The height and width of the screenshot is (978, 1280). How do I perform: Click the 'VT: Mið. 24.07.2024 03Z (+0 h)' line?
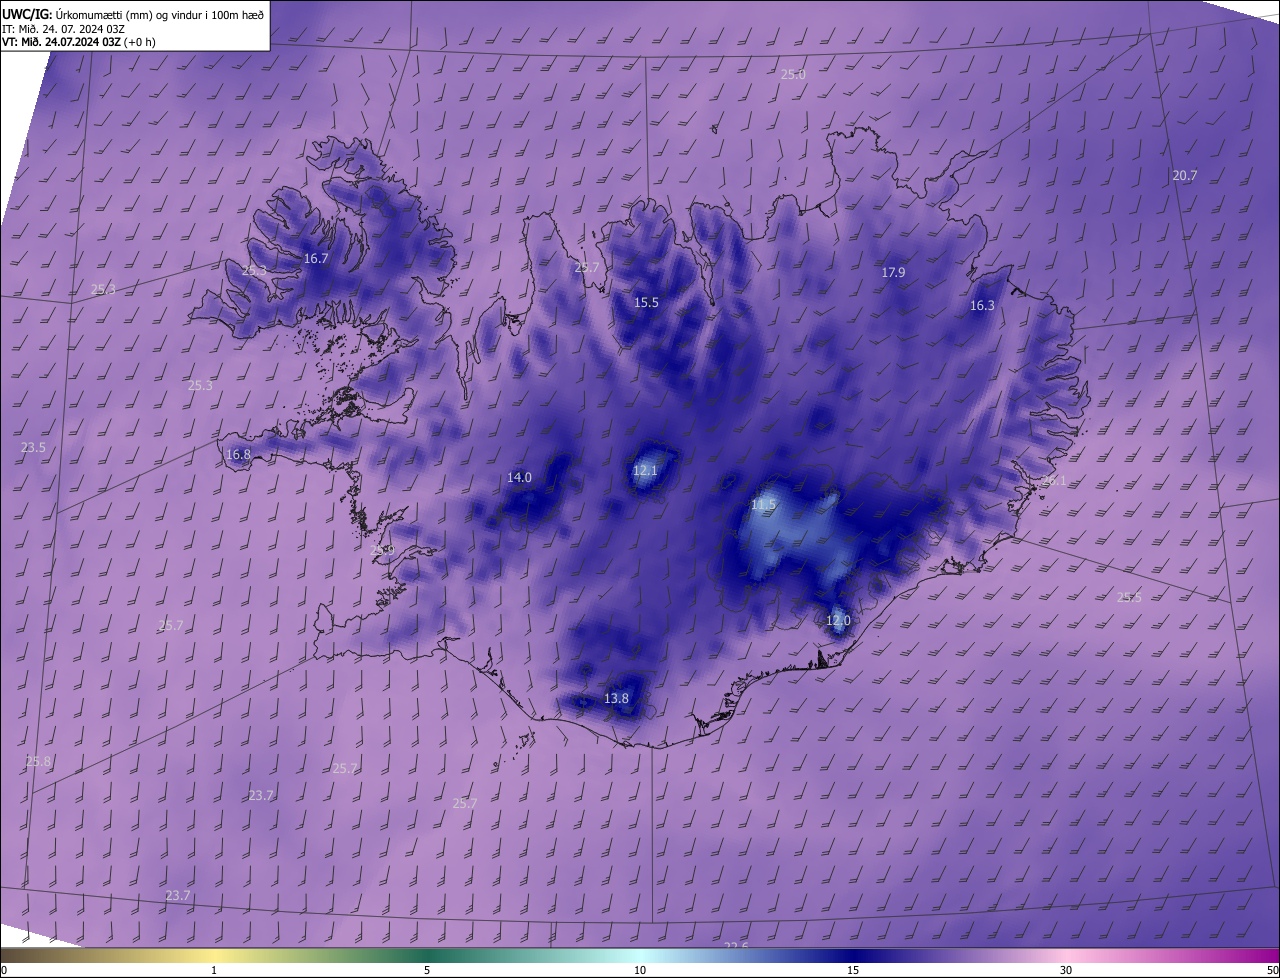(x=79, y=42)
